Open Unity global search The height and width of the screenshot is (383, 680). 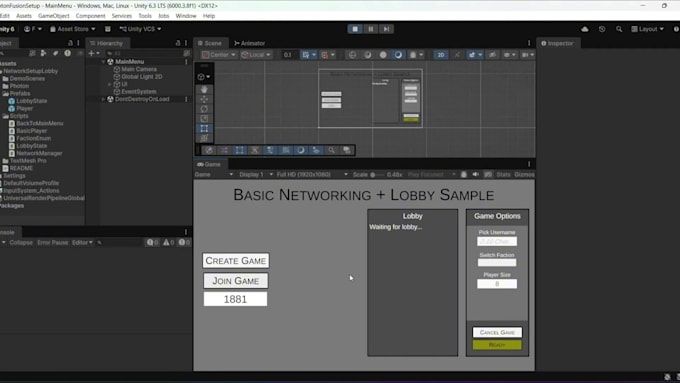pos(619,29)
